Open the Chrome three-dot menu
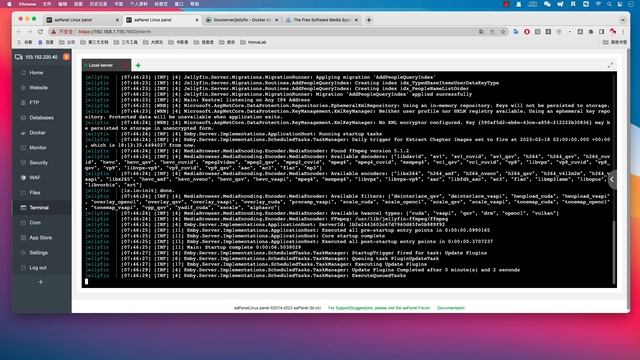 pos(623,31)
